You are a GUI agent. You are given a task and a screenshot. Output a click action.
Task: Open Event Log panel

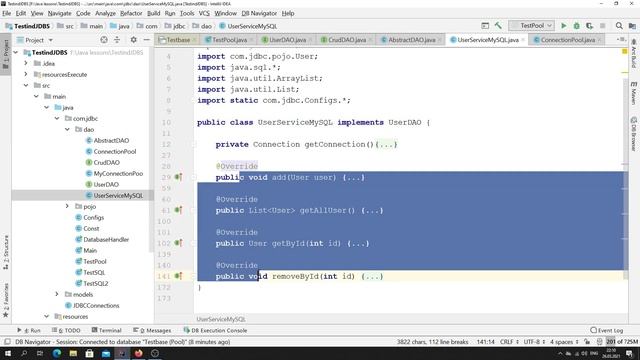pos(607,330)
